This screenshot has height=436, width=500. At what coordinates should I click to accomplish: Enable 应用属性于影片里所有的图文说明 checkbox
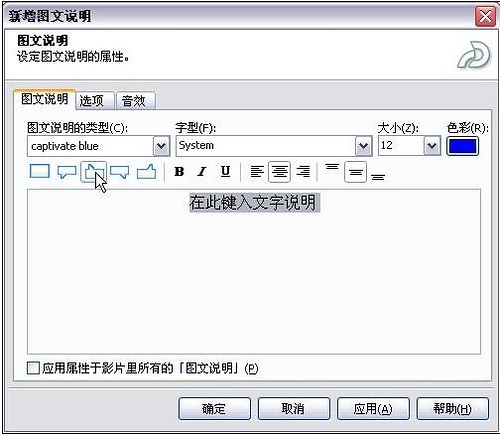pos(33,368)
